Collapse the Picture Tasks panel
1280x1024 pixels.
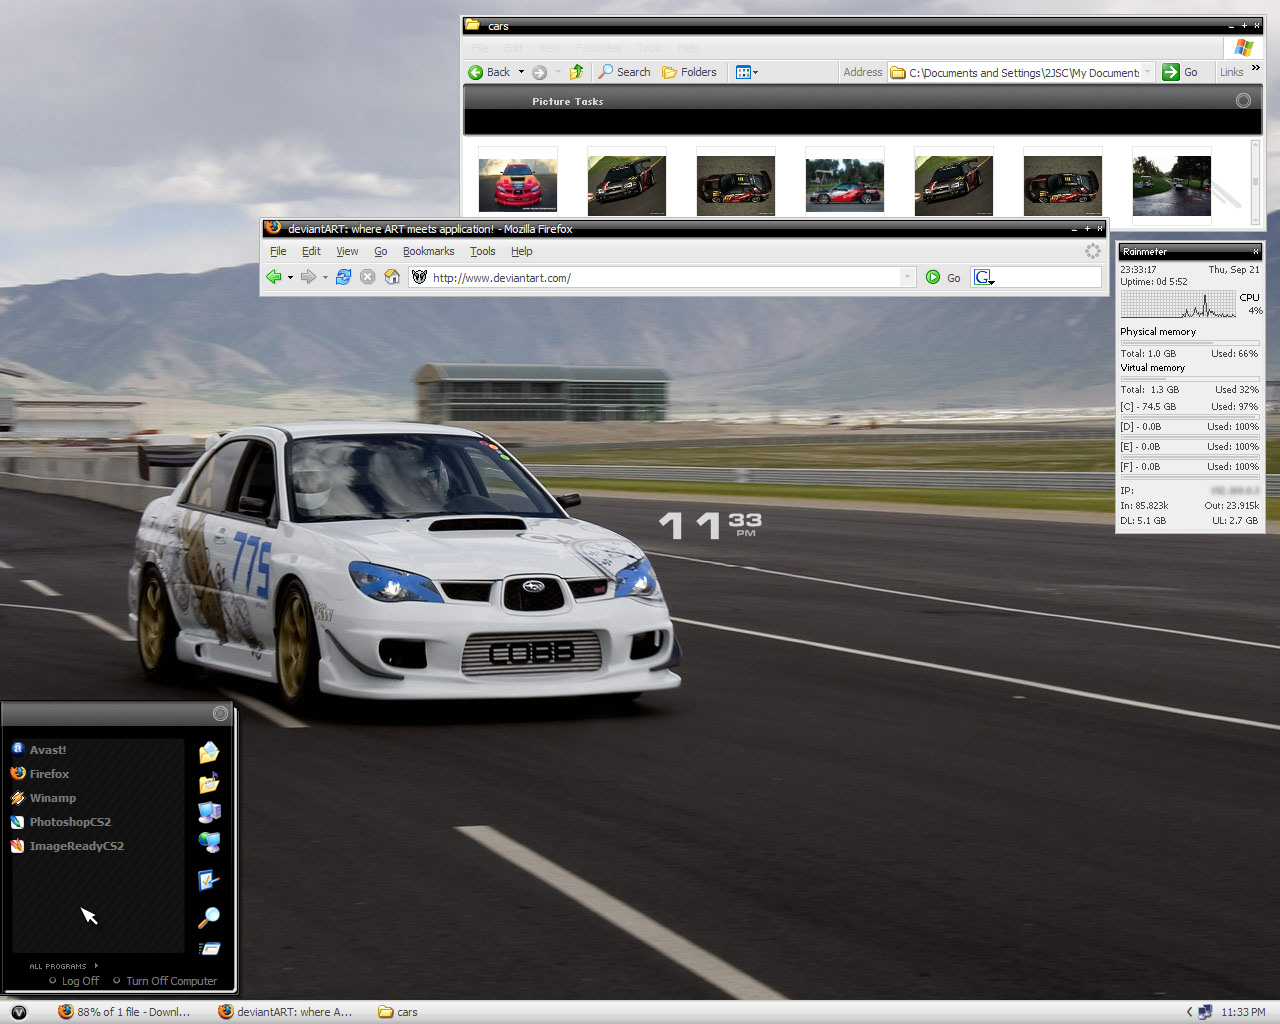1243,100
